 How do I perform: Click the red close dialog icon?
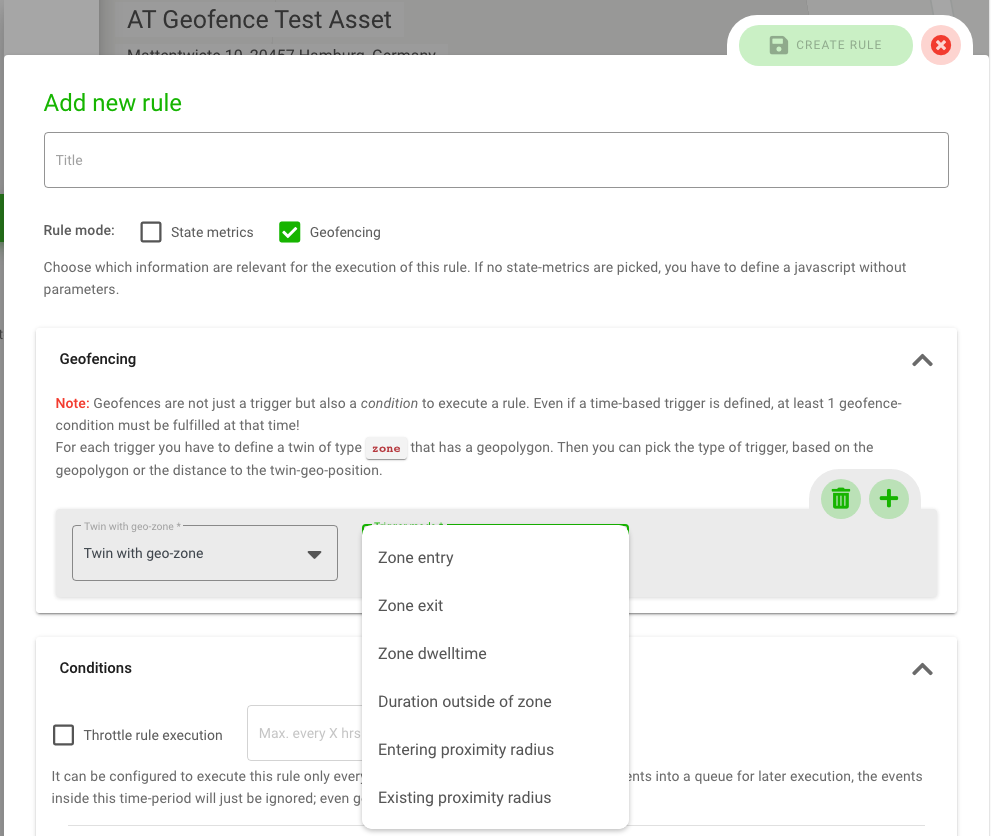pos(940,45)
